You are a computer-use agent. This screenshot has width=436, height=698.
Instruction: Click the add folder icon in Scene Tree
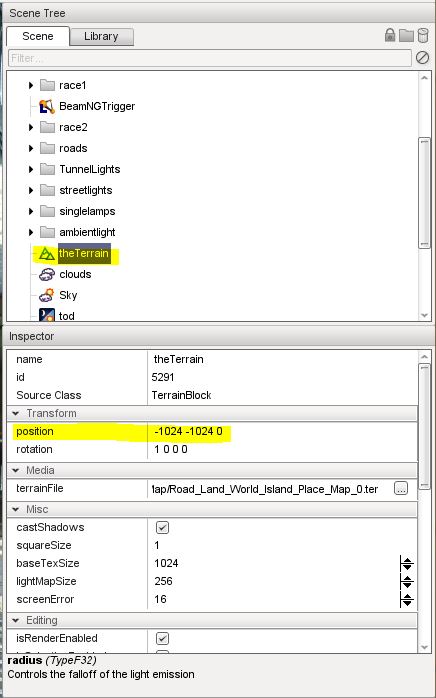pyautogui.click(x=406, y=36)
